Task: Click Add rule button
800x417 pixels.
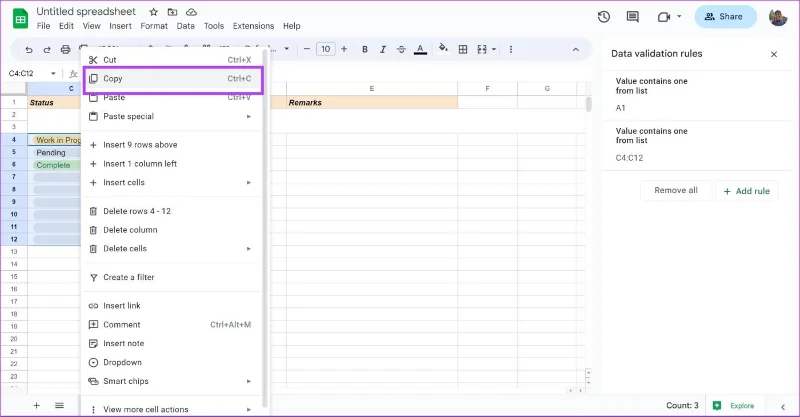Action: (x=746, y=191)
